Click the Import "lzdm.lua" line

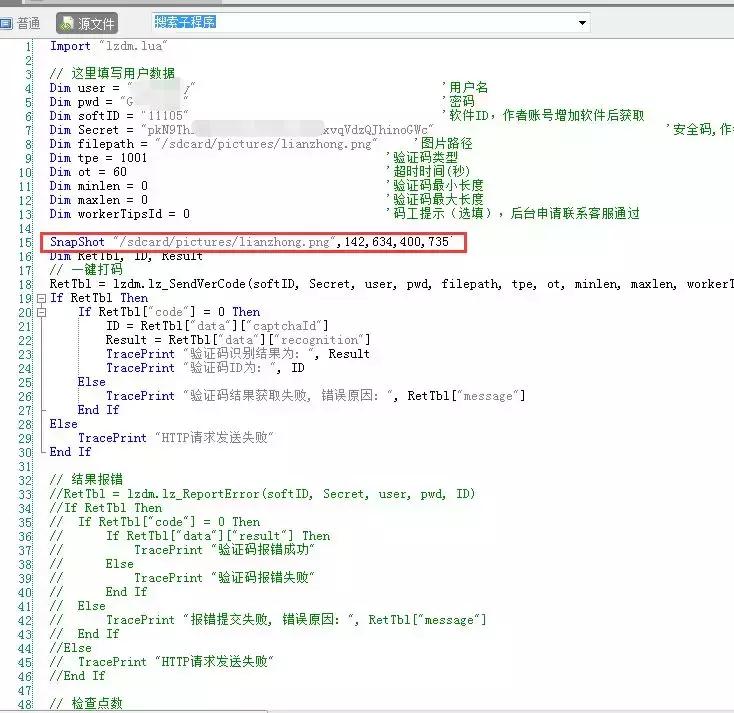[x=109, y=46]
